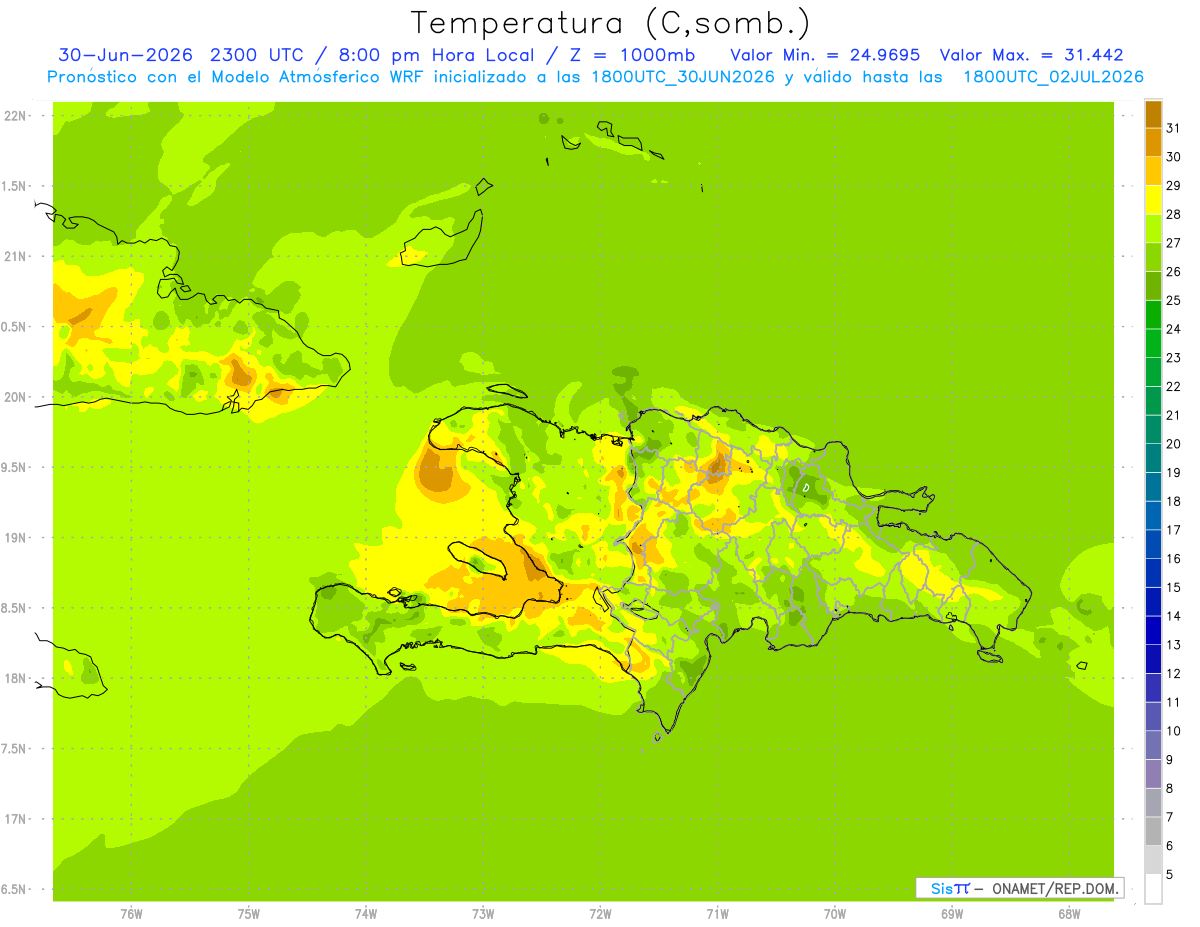Click the 74W longitude label
The image size is (1200, 927).
coord(366,914)
